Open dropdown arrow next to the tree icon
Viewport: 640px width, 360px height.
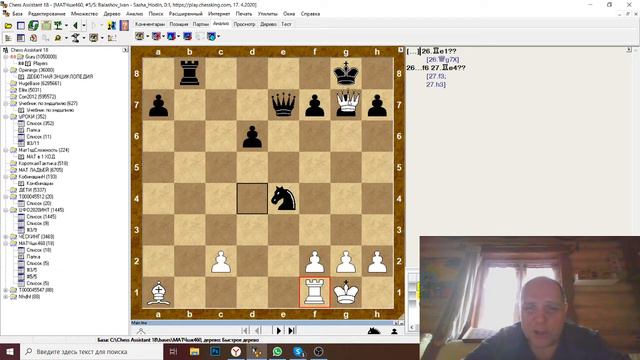pos(66,26)
